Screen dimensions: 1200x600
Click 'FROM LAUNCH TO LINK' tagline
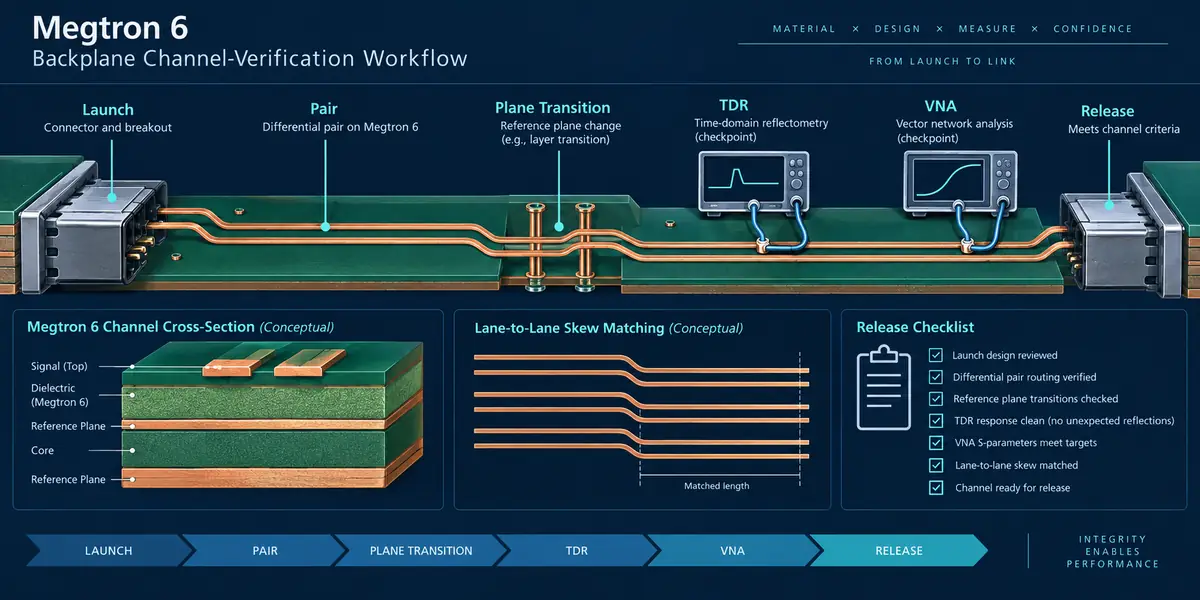(x=943, y=62)
